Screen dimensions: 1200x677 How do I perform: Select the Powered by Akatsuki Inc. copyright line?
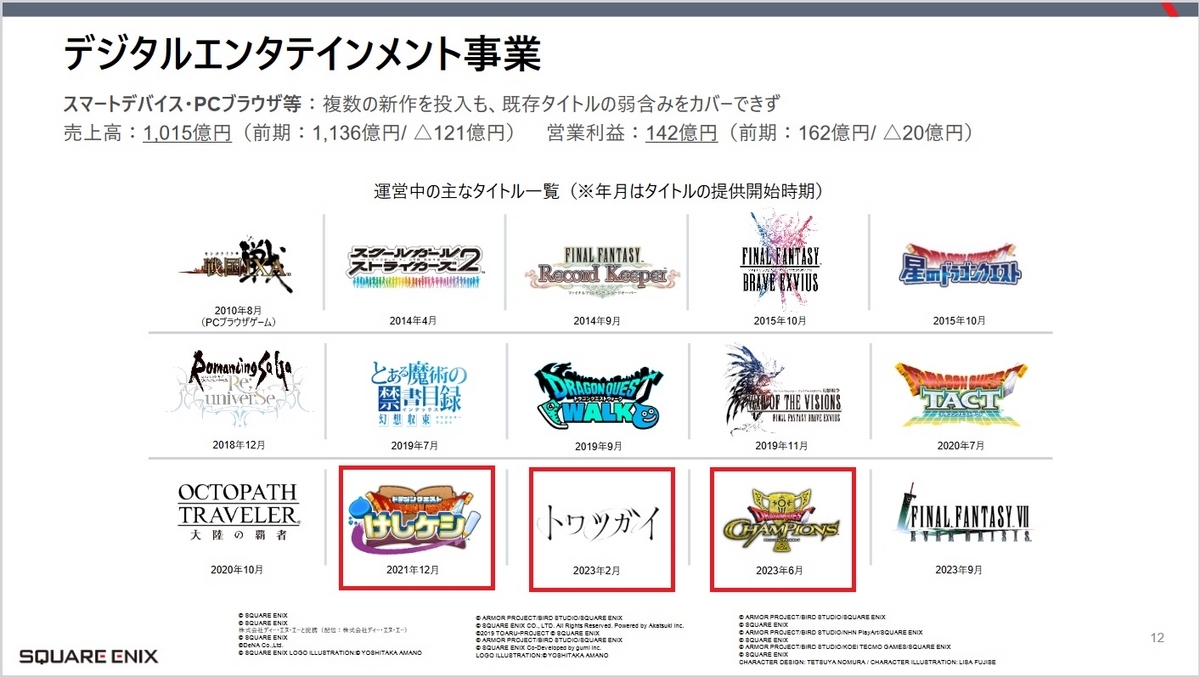tap(580, 624)
